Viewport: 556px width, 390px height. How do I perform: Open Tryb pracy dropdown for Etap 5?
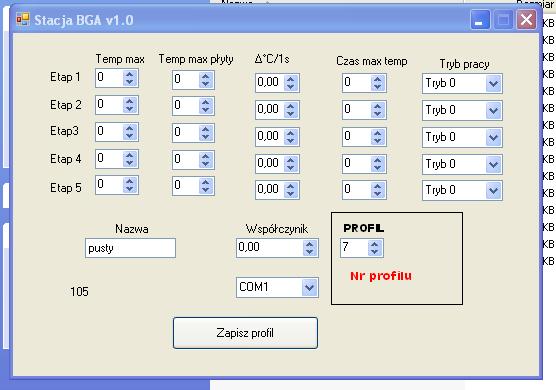click(493, 191)
